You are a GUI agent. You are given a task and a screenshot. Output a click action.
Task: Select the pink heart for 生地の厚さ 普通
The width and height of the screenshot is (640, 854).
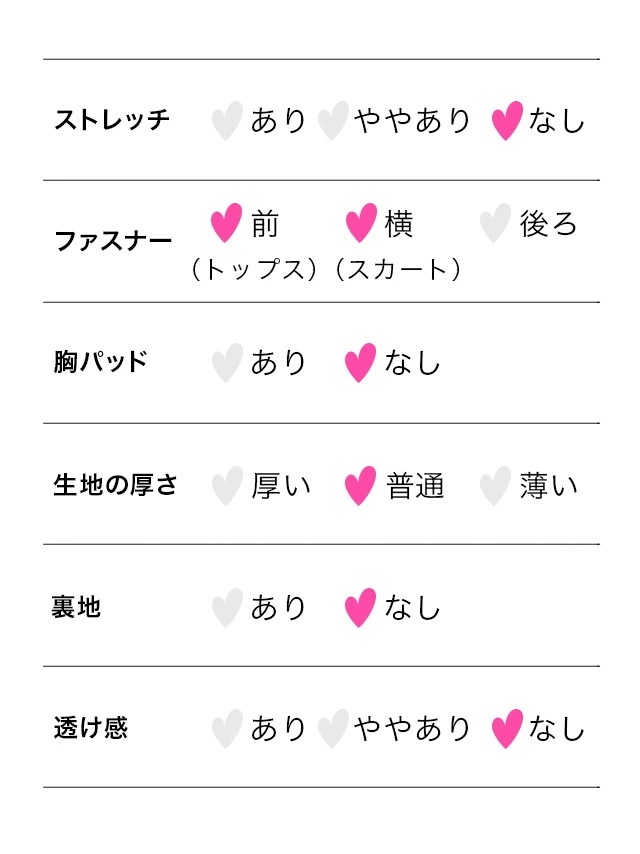360,486
